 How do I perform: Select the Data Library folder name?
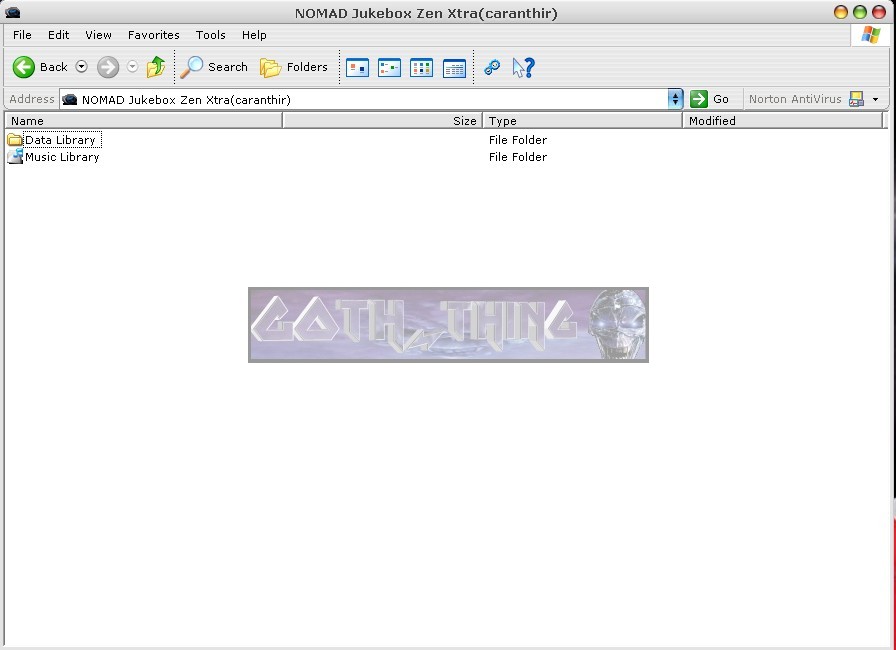tap(63, 140)
